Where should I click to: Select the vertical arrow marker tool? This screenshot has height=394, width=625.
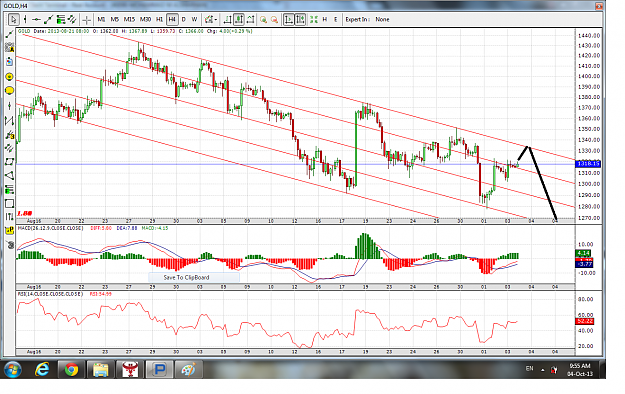point(9,106)
